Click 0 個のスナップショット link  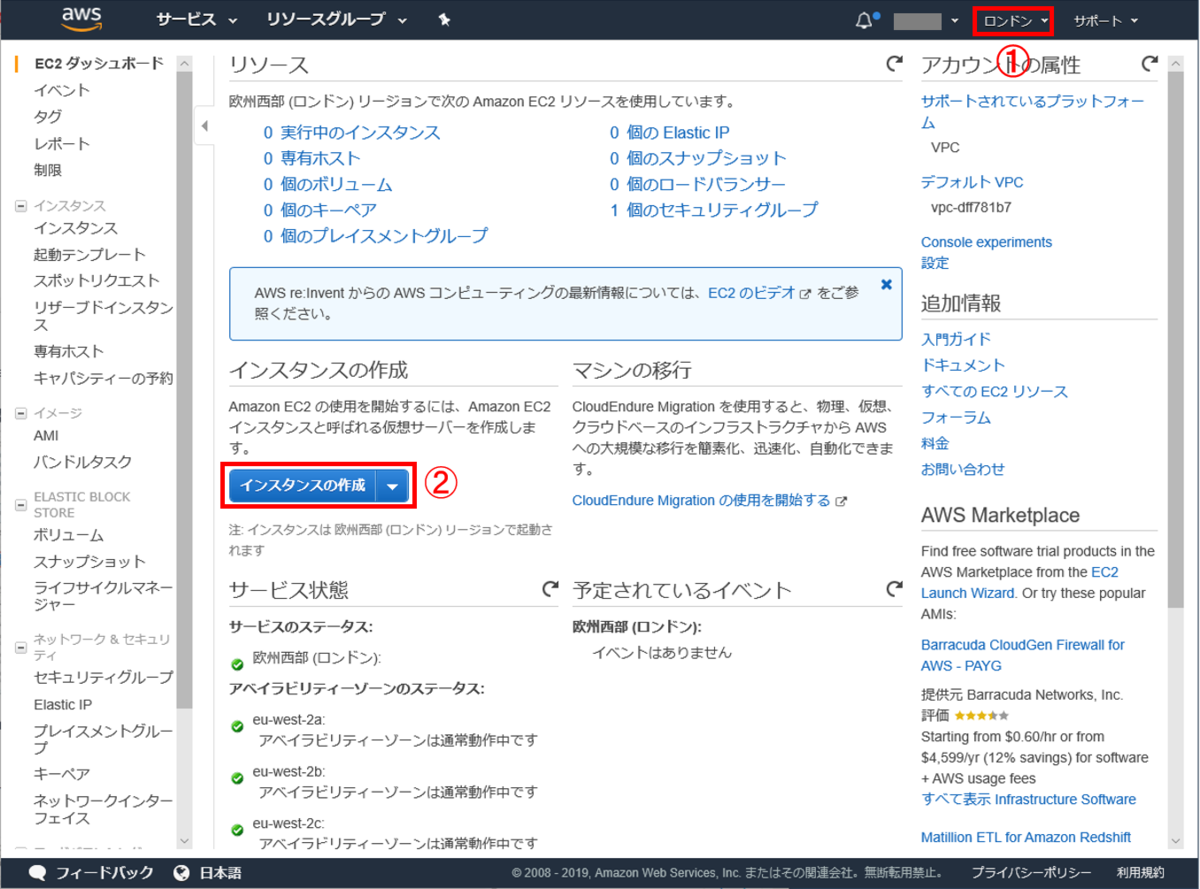tap(699, 158)
